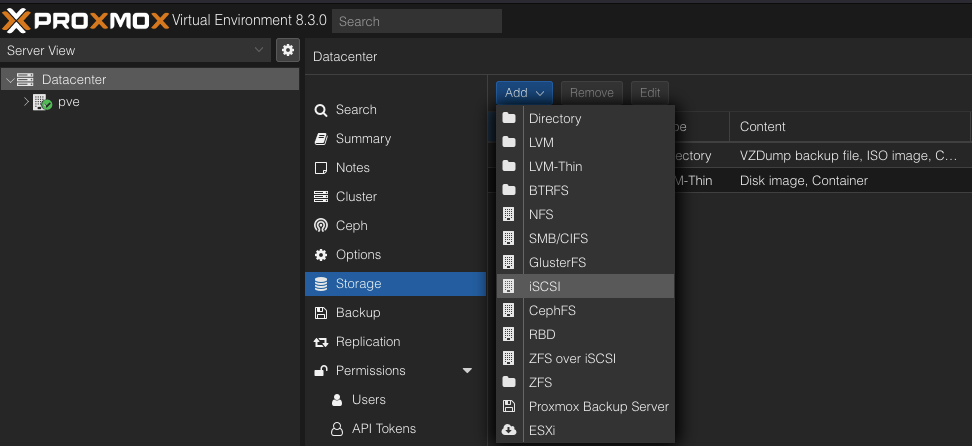Click the building icon beside RBD

(x=509, y=334)
